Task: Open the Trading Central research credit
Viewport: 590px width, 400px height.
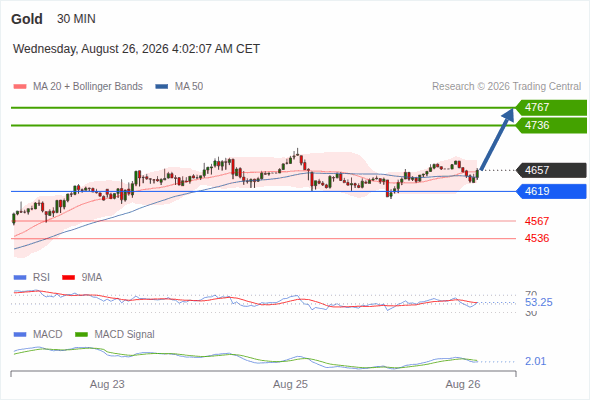Action: tap(506, 87)
